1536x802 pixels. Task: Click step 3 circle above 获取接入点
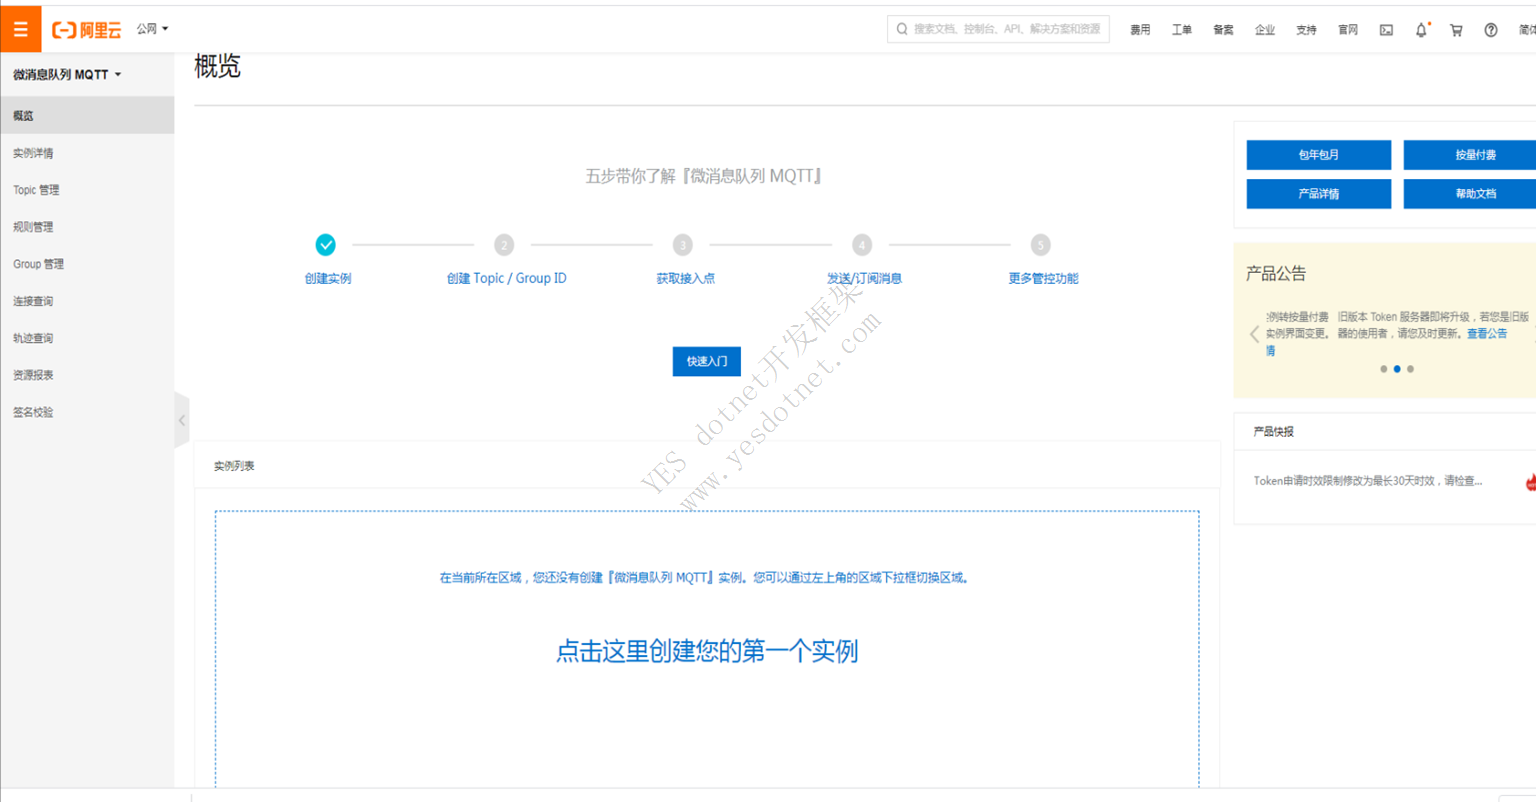(683, 245)
